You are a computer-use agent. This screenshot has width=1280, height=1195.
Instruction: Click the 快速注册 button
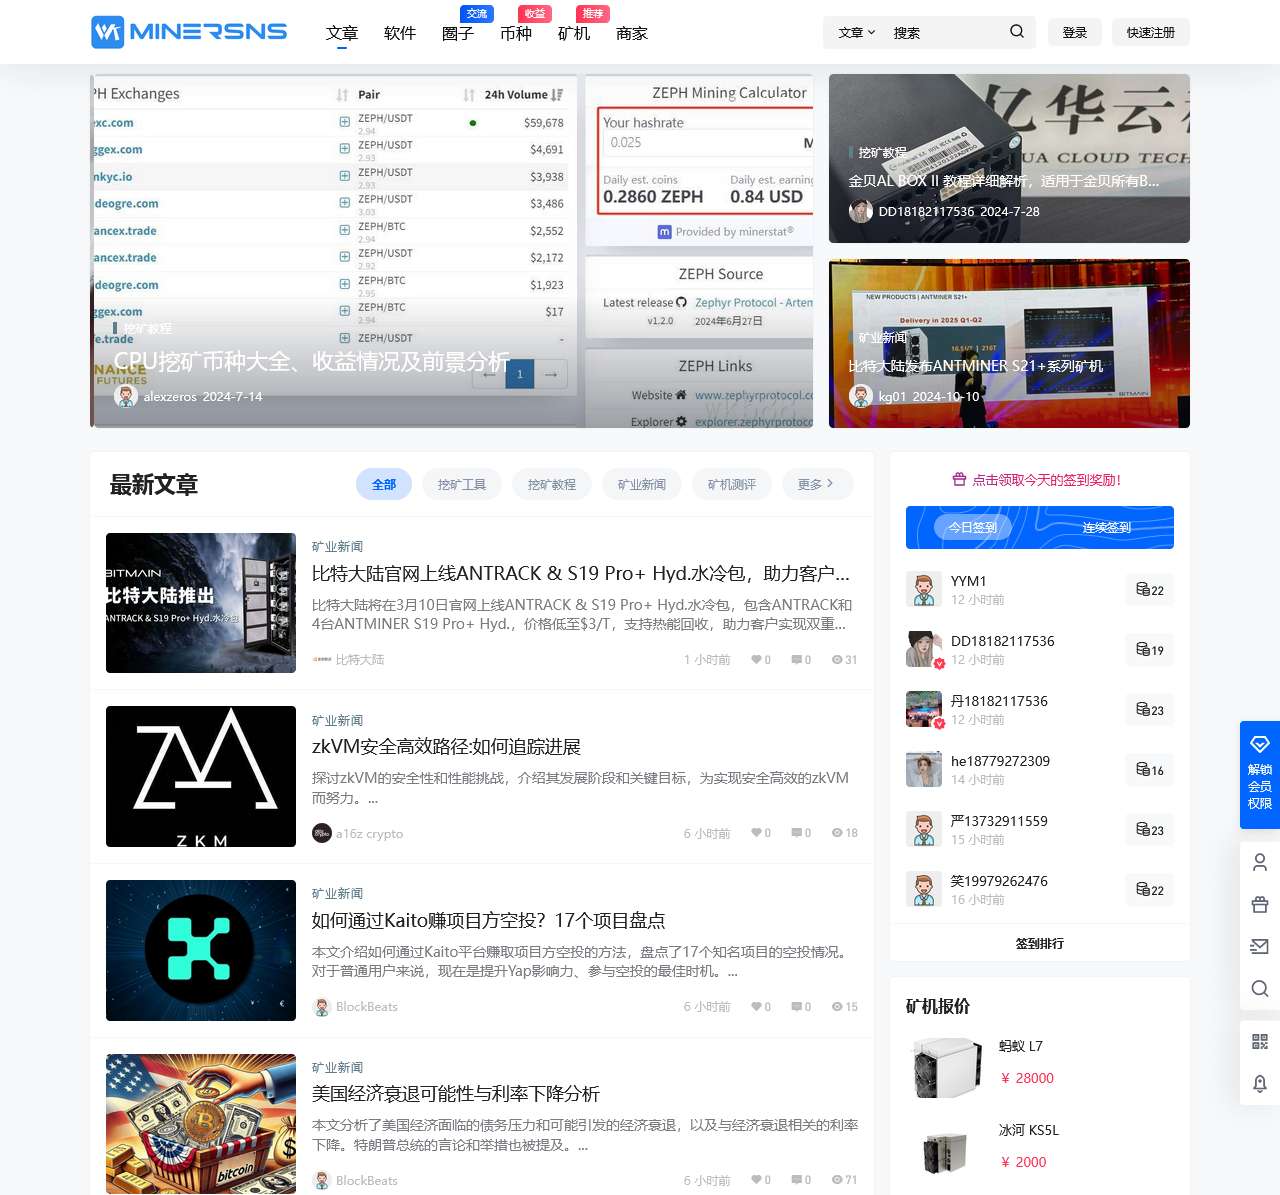pyautogui.click(x=1151, y=32)
